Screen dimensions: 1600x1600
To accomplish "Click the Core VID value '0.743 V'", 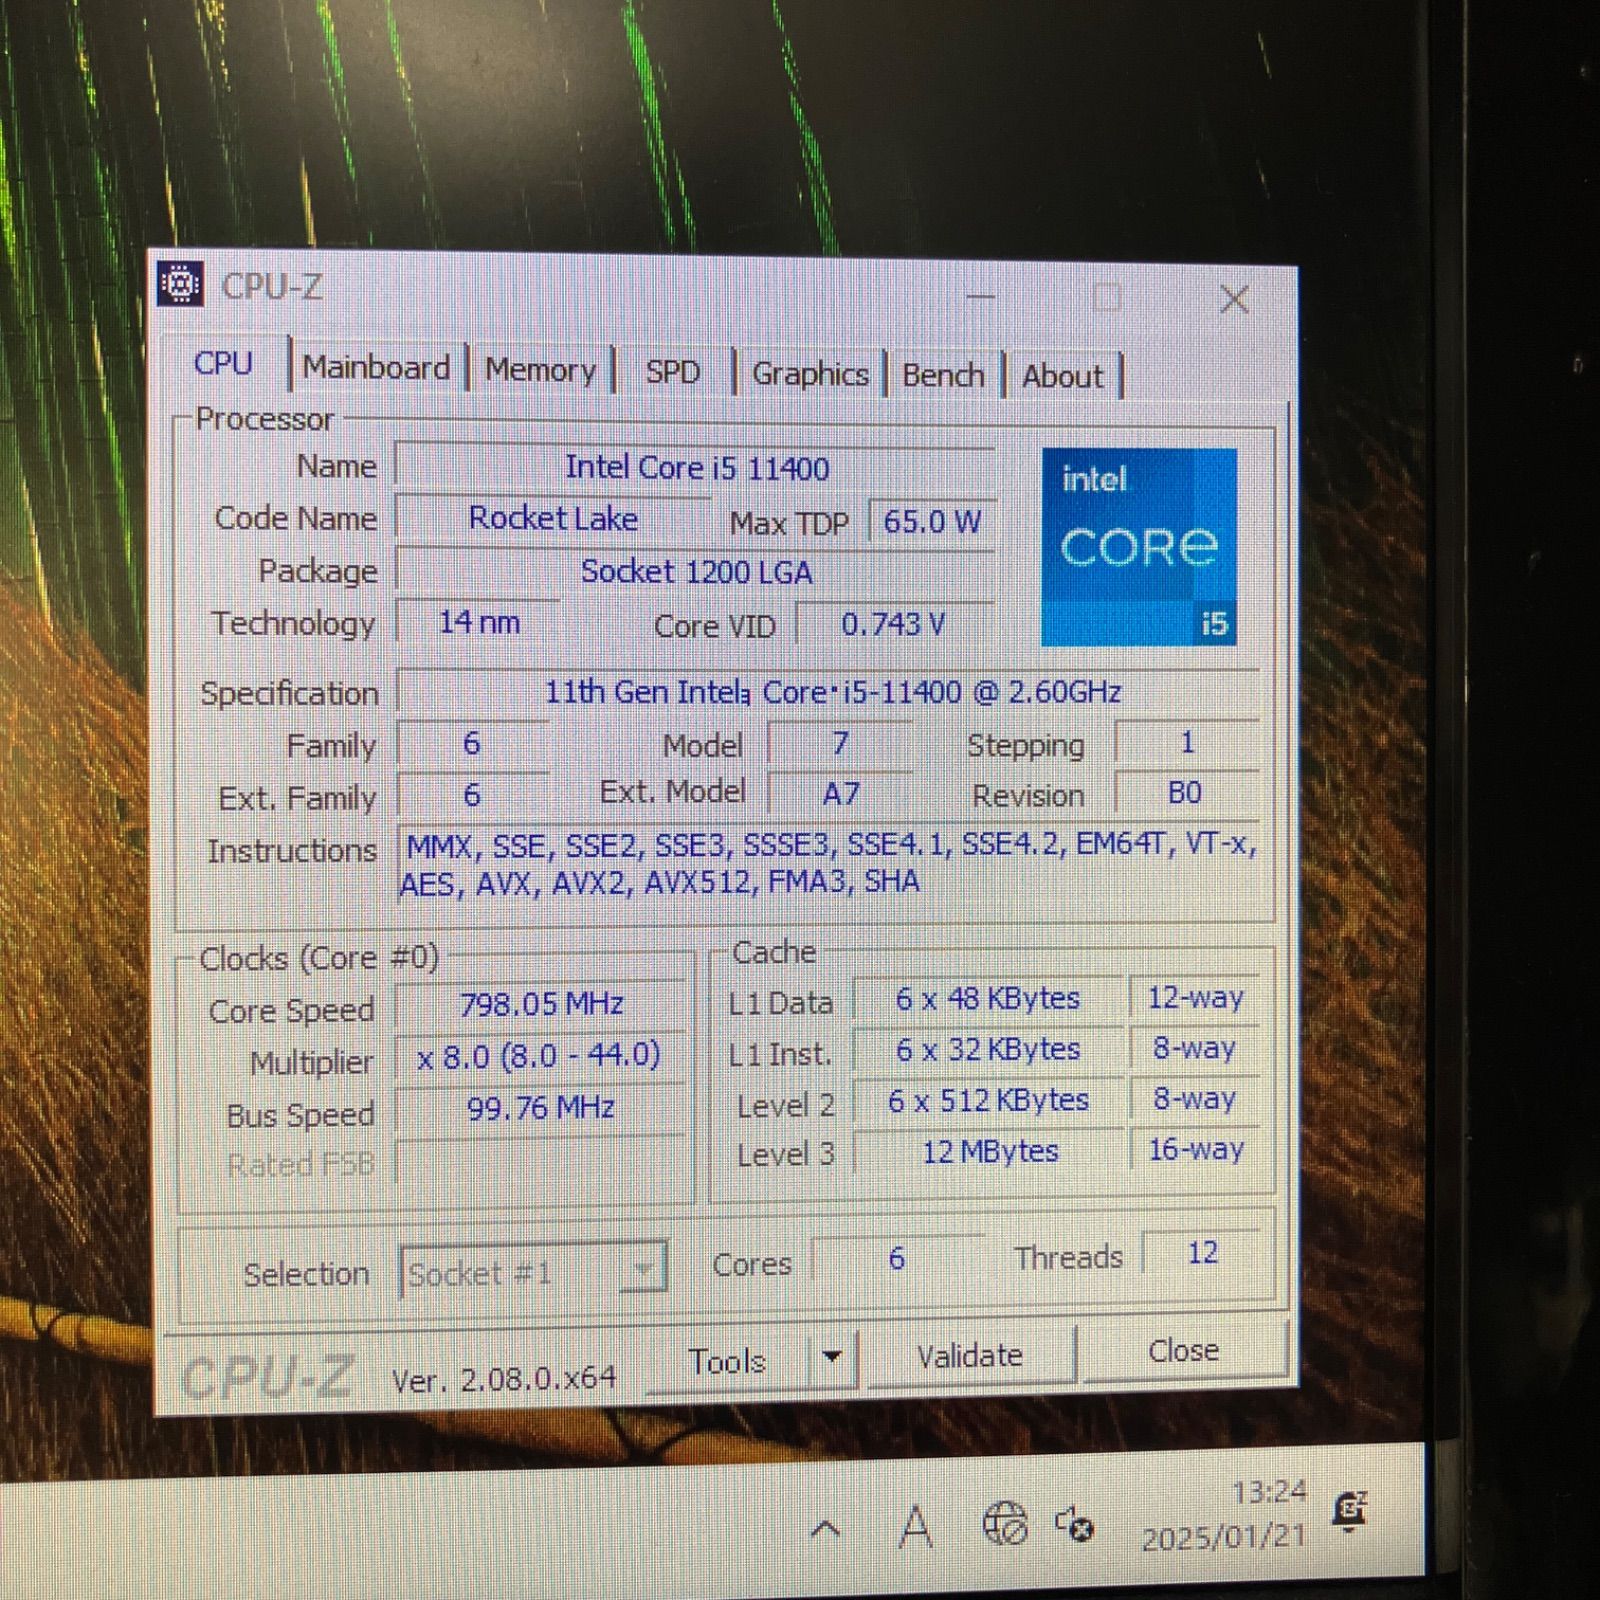I will (893, 625).
